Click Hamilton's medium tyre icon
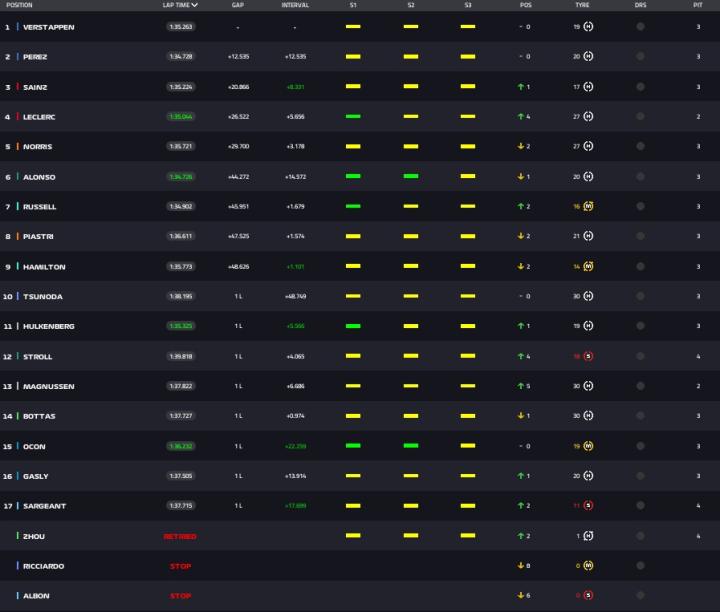This screenshot has height=612, width=720. tap(588, 267)
